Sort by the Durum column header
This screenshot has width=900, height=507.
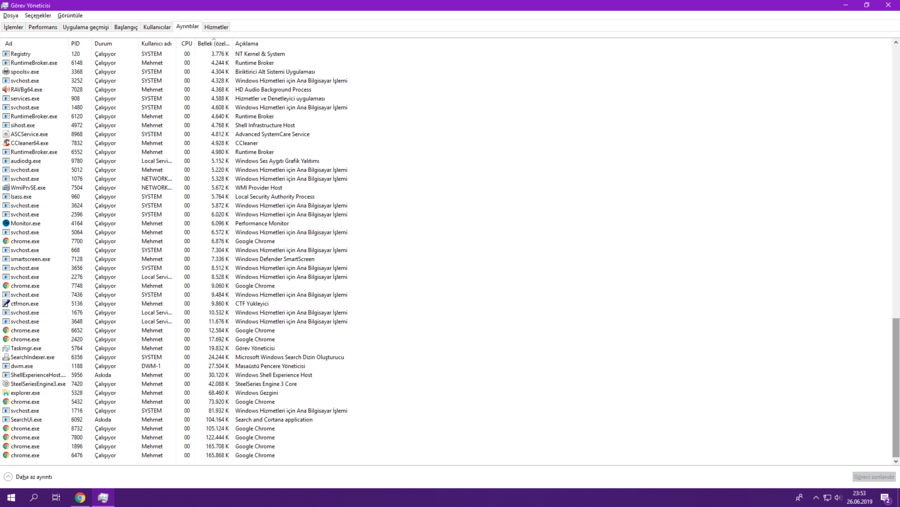115,44
